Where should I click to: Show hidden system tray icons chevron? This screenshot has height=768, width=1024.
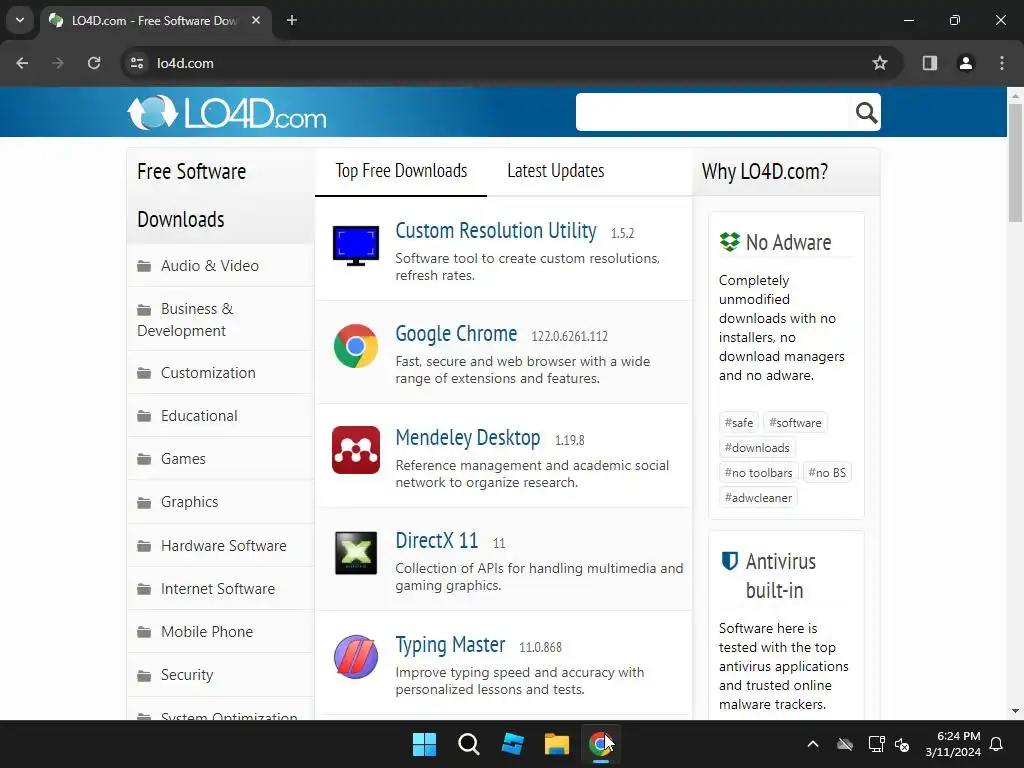pos(813,744)
